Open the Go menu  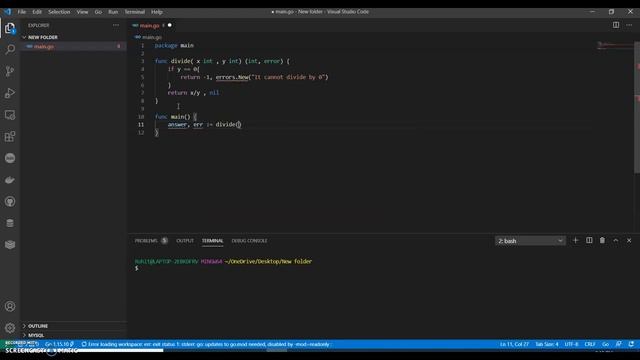click(98, 12)
